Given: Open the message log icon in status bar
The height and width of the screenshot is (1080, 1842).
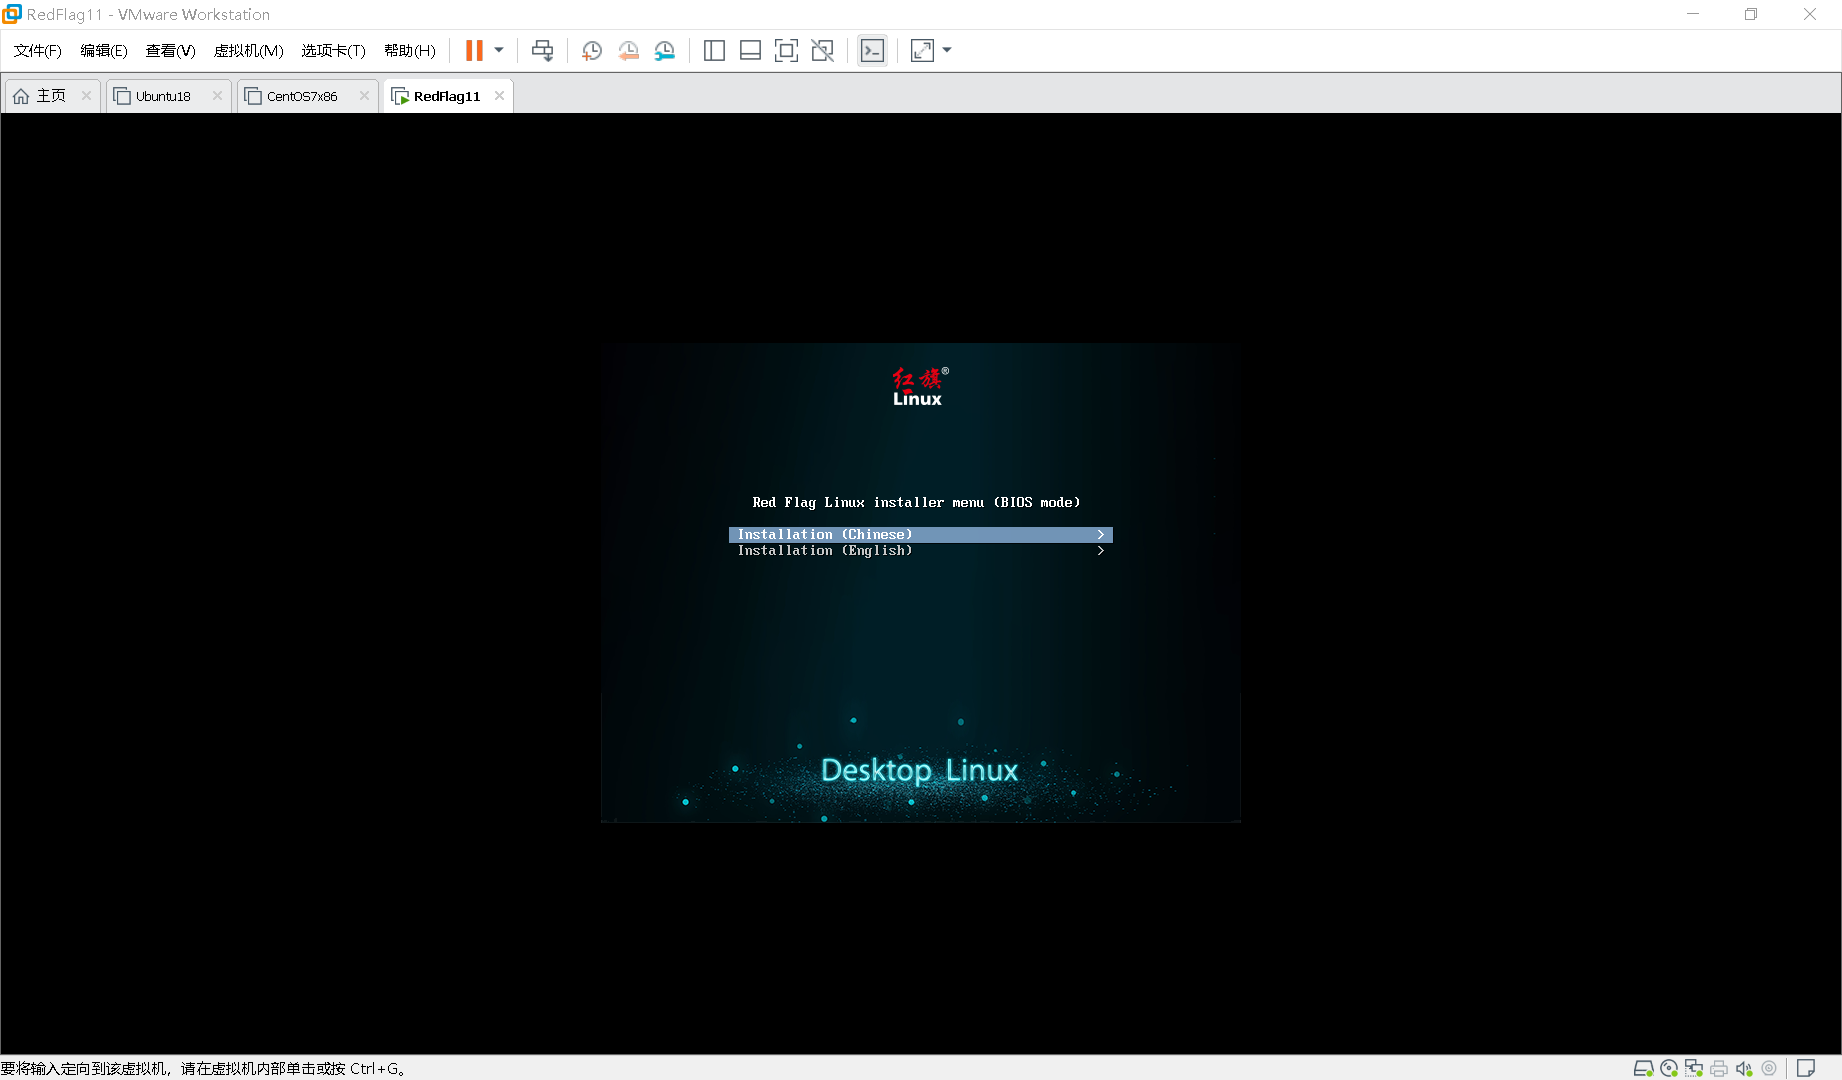Looking at the screenshot, I should pos(1806,1068).
